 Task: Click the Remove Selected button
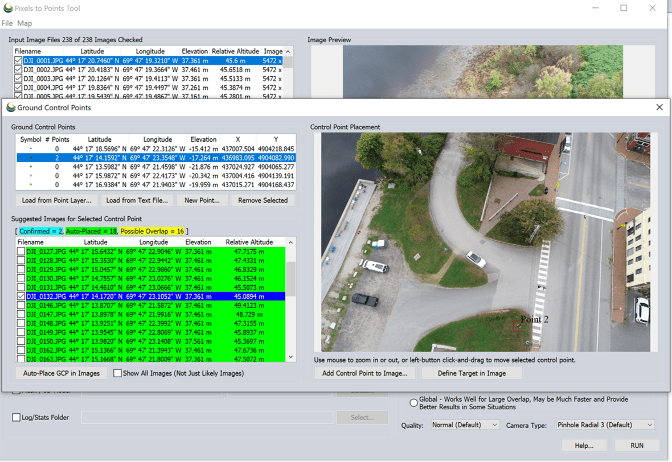click(x=263, y=200)
